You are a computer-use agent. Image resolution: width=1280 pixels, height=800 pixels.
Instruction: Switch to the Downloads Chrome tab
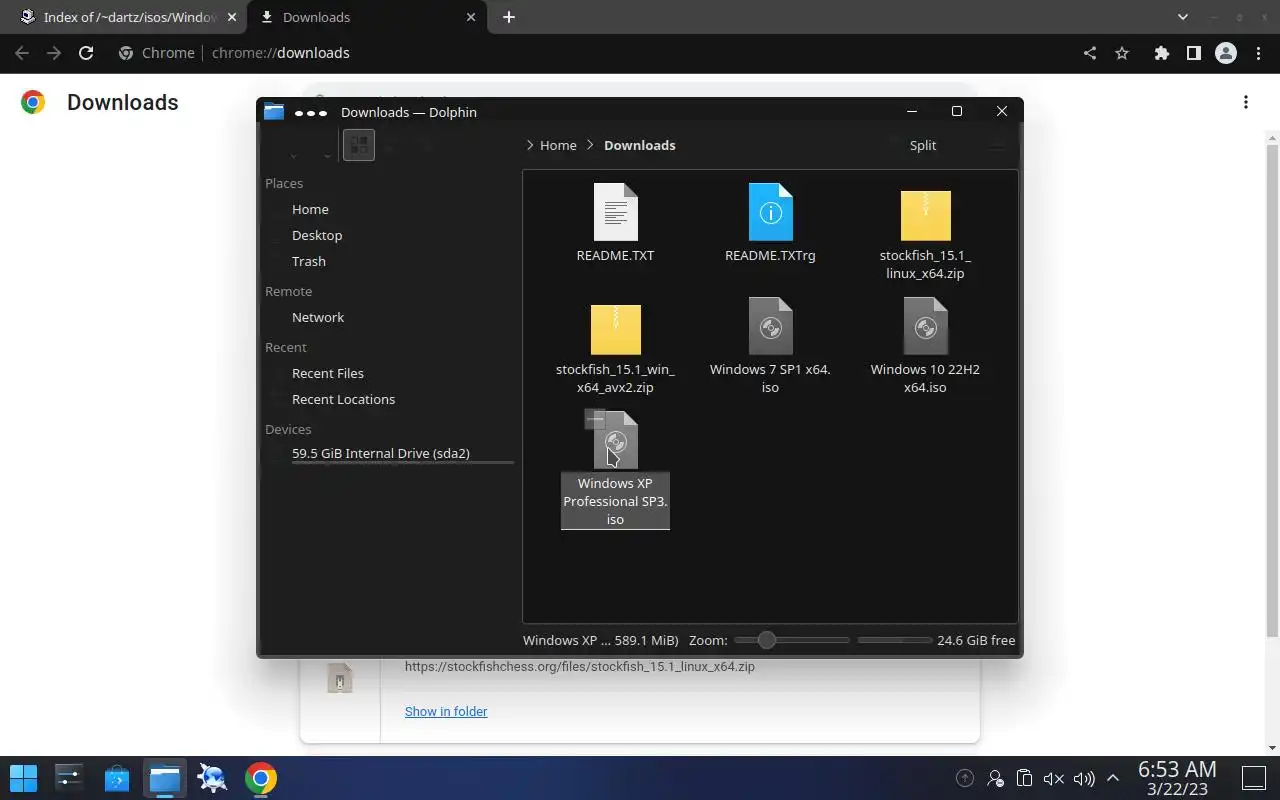pyautogui.click(x=367, y=17)
